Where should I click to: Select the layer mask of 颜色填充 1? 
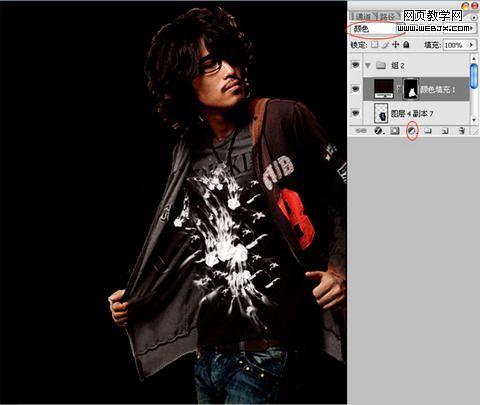(x=411, y=89)
